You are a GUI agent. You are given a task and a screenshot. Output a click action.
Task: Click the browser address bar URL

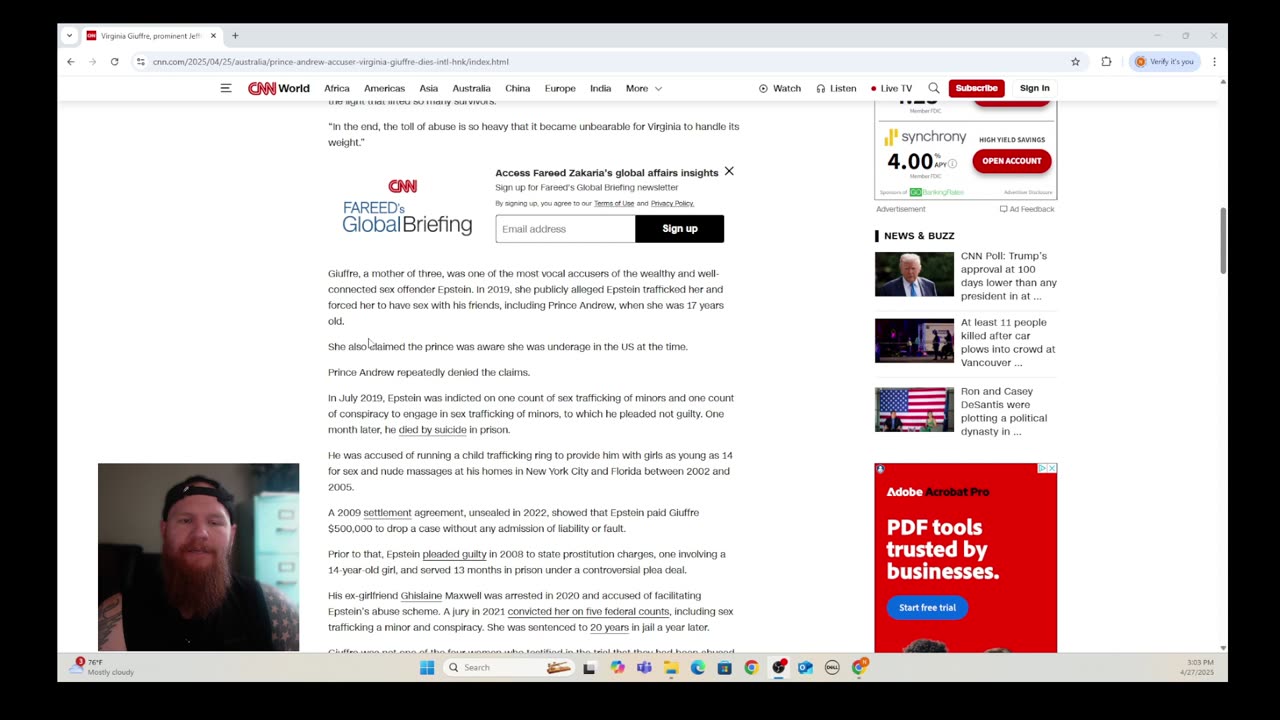(x=330, y=62)
